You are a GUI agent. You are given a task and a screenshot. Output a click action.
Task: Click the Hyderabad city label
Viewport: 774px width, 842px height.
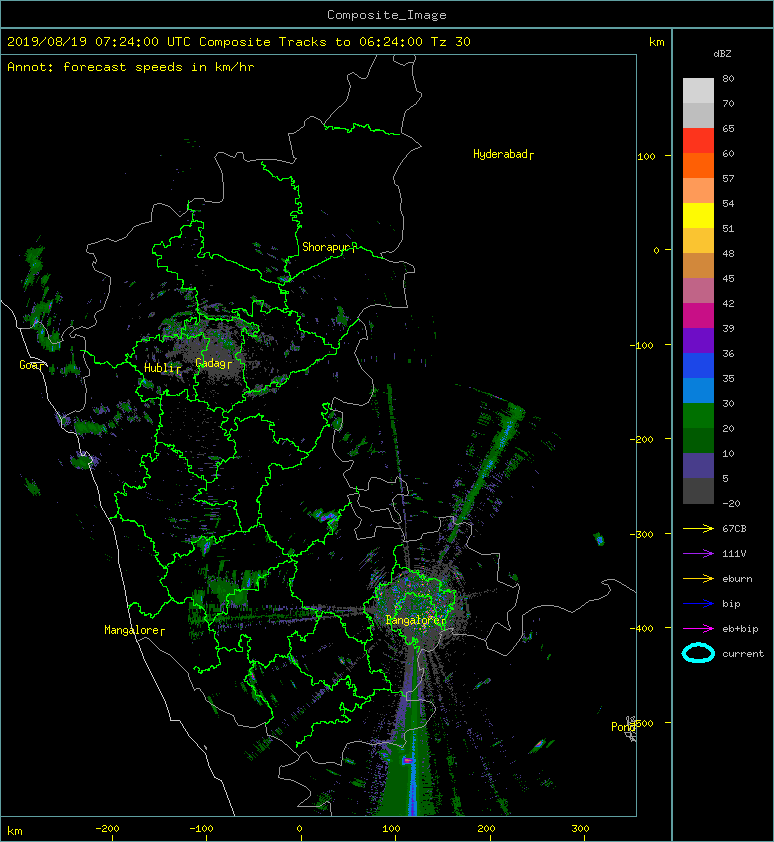[501, 154]
